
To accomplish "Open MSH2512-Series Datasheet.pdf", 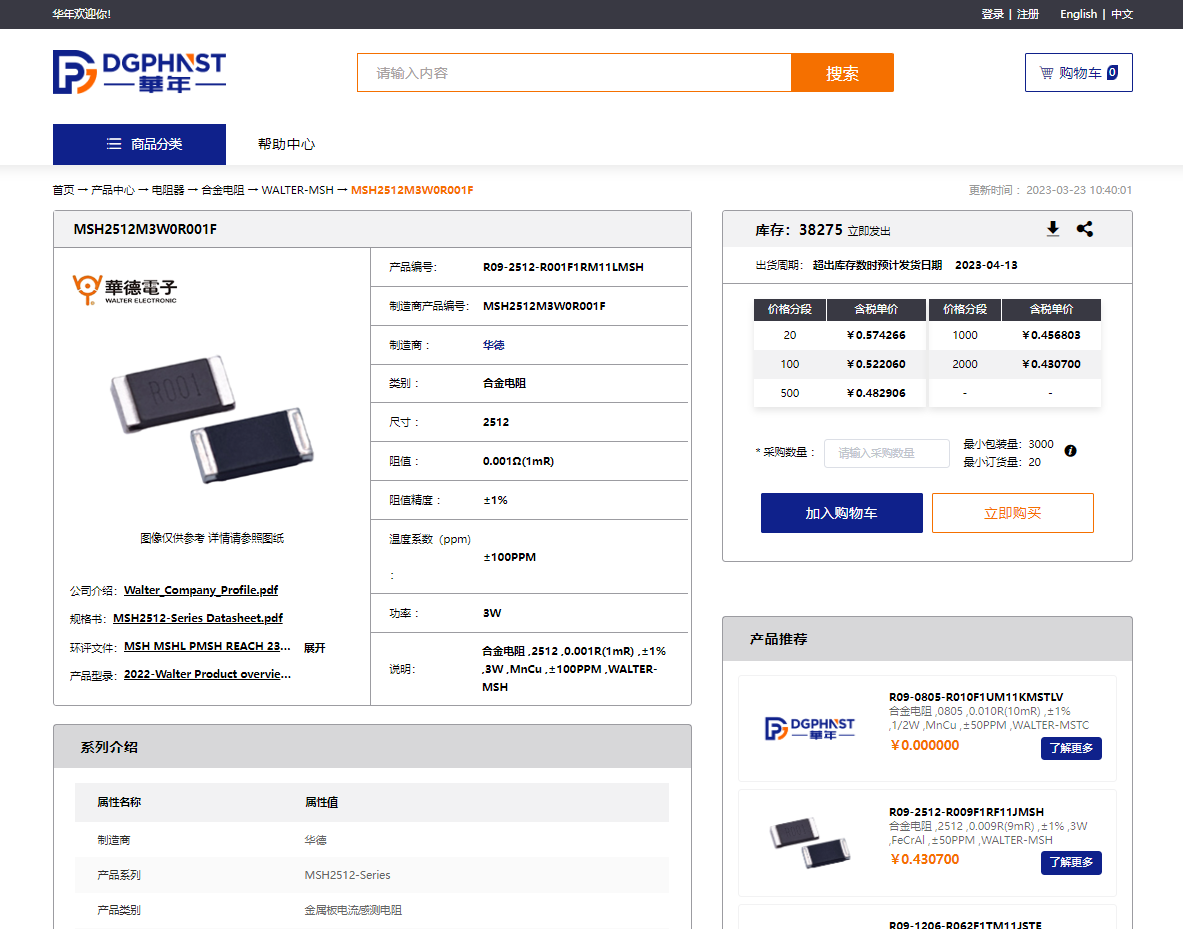I will [198, 618].
